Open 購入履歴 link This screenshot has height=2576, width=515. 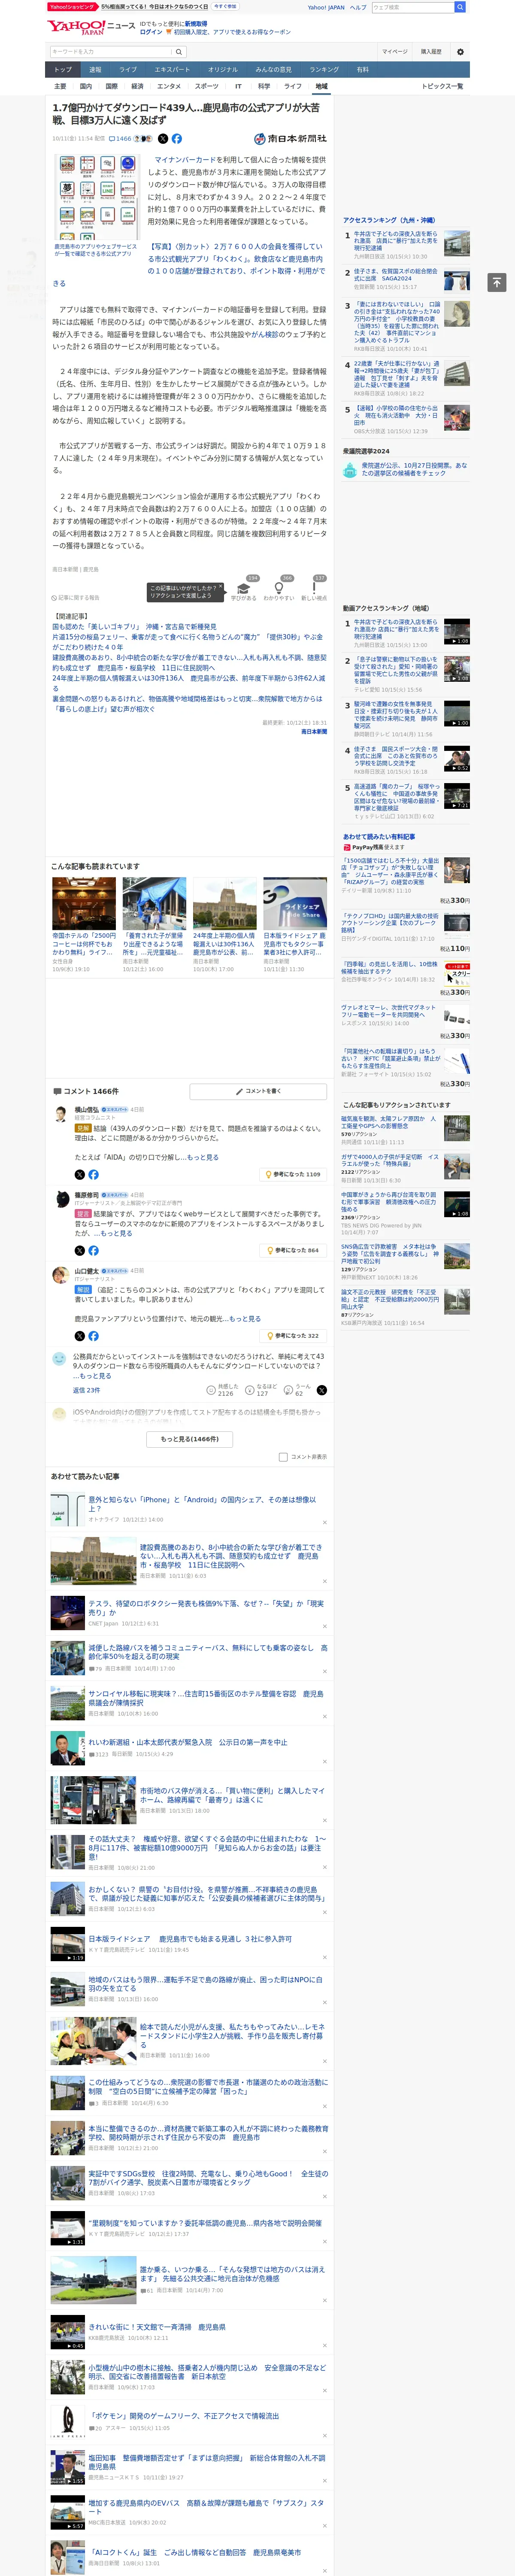click(431, 51)
